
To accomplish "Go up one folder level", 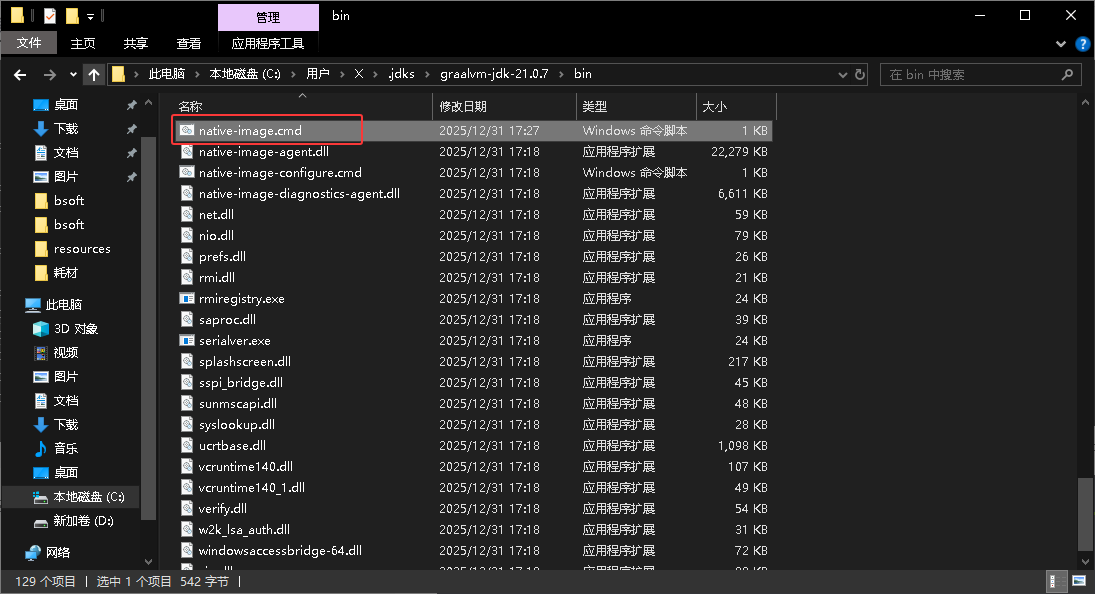I will [94, 75].
